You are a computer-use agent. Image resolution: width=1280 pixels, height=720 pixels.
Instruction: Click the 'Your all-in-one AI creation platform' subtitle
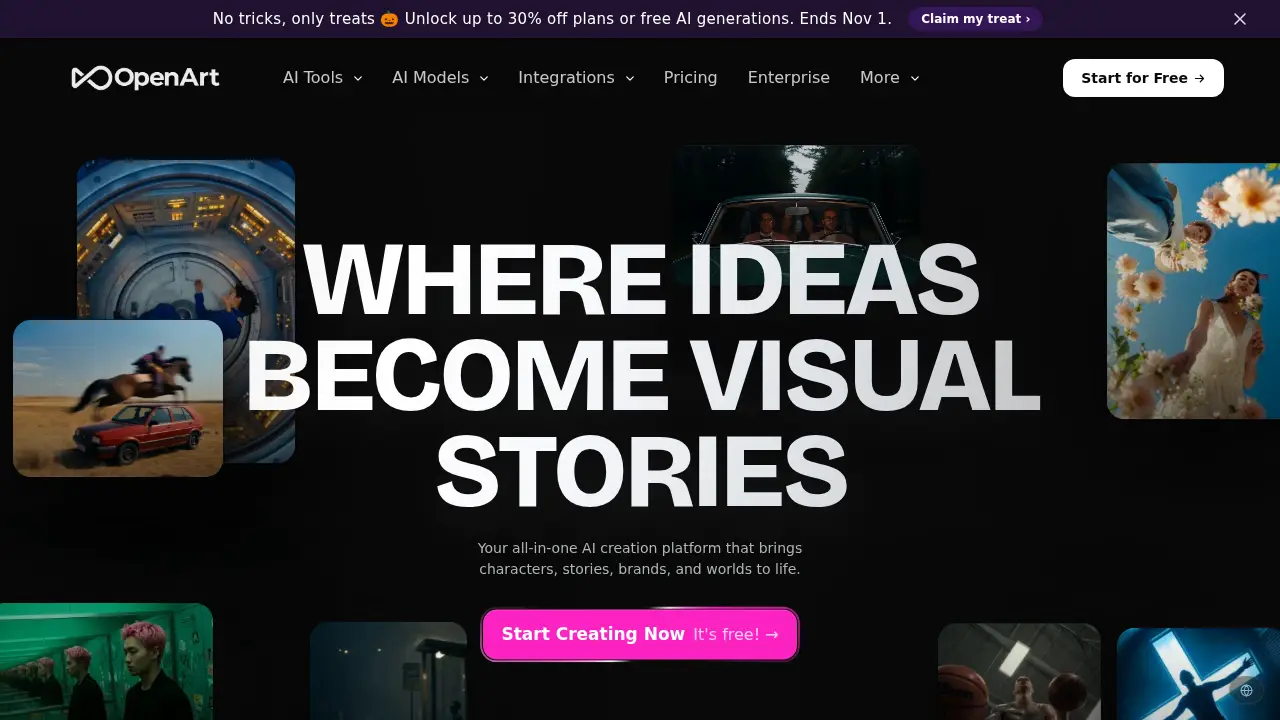640,558
